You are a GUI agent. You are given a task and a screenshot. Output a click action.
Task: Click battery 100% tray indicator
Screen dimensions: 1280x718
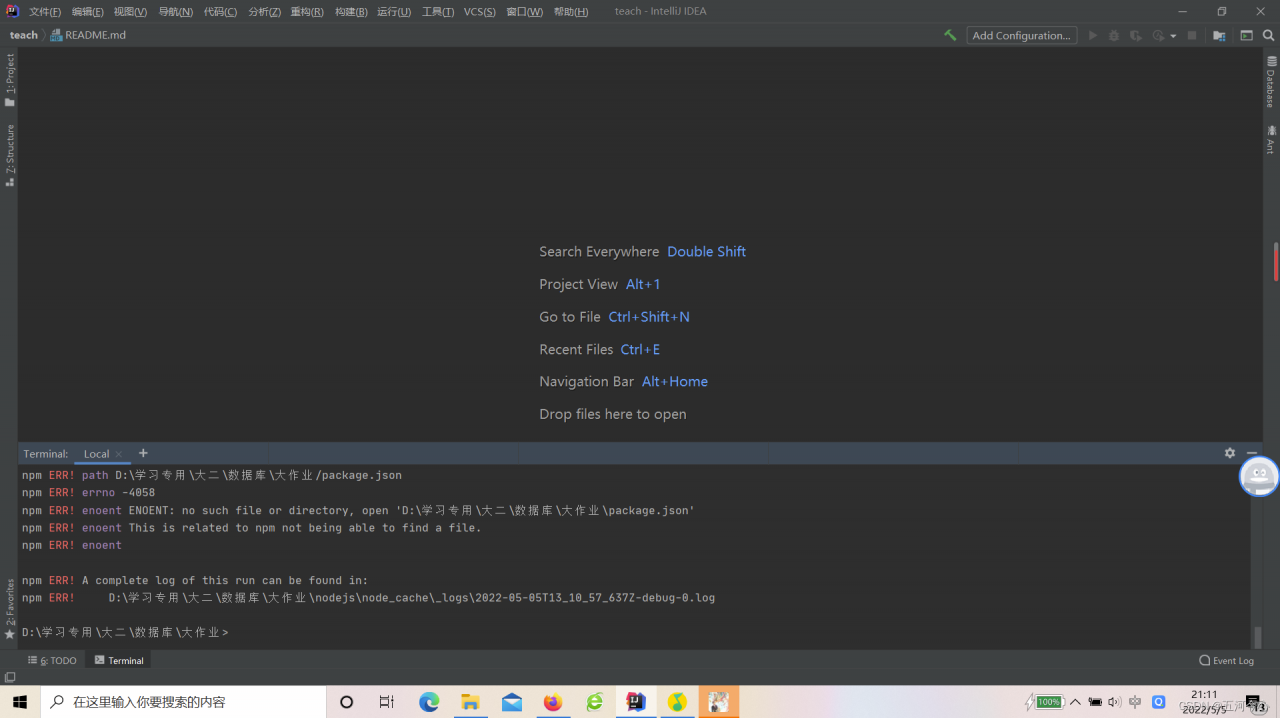[x=1045, y=702]
